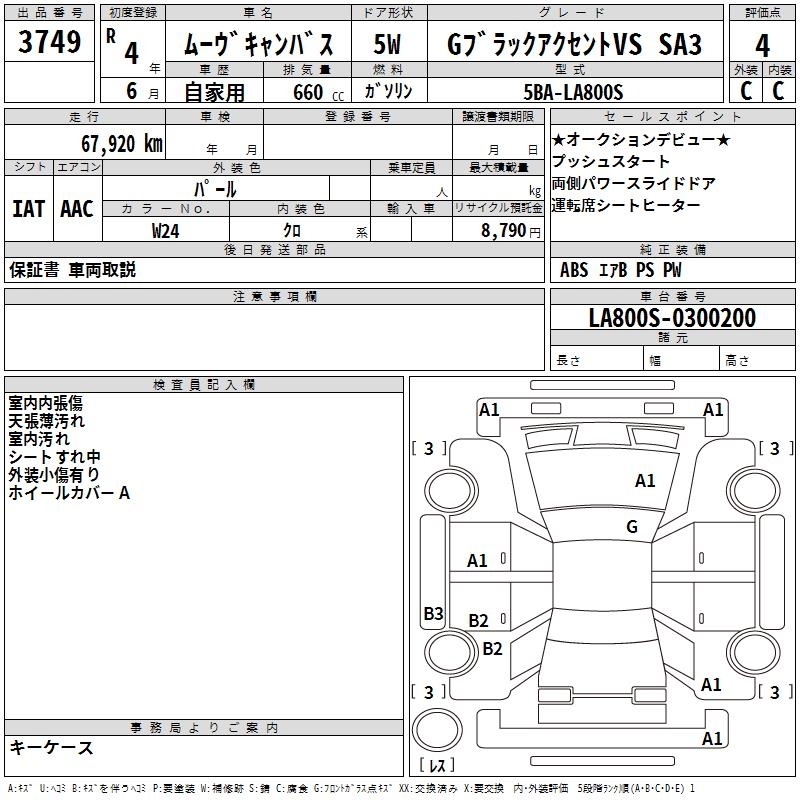Select the inspector note 天張薄汚れ
Viewport: 800px width, 800px height.
[46, 421]
